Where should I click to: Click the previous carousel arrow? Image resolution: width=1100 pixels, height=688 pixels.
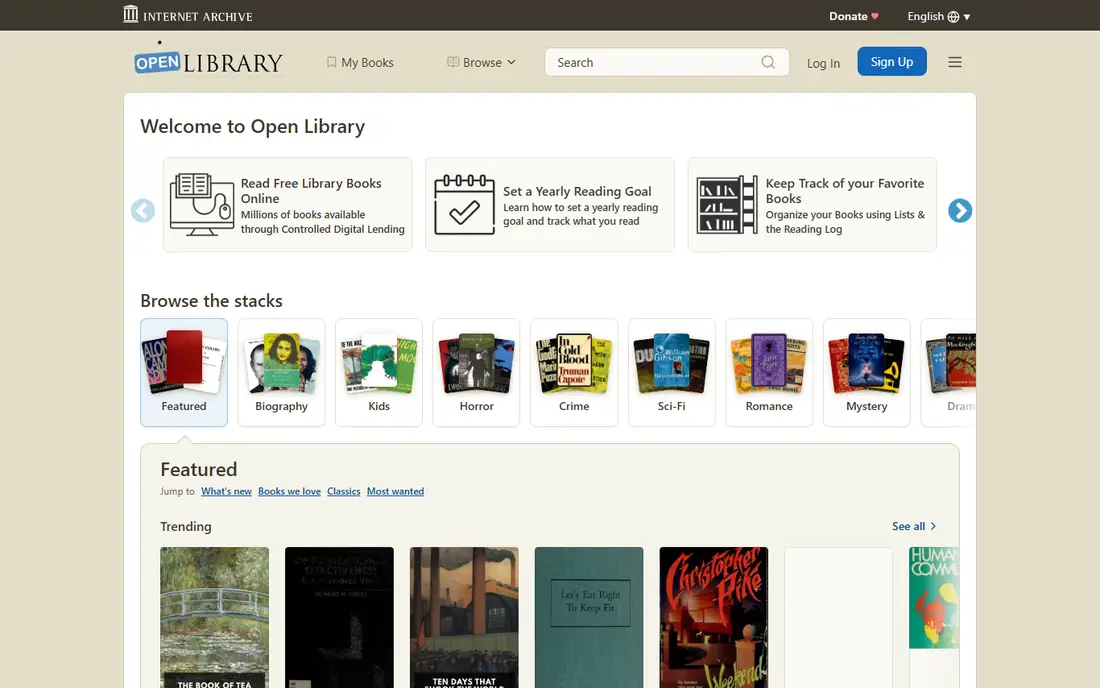(143, 210)
